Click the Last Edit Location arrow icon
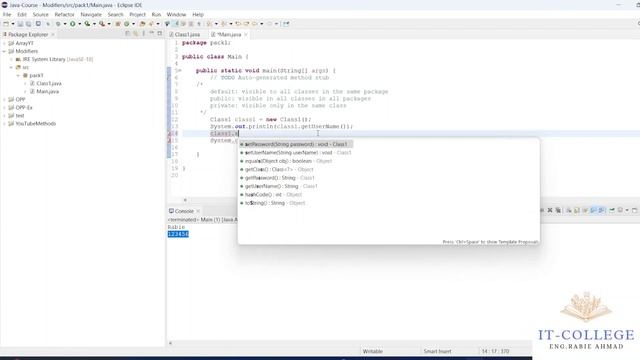 click(238, 24)
